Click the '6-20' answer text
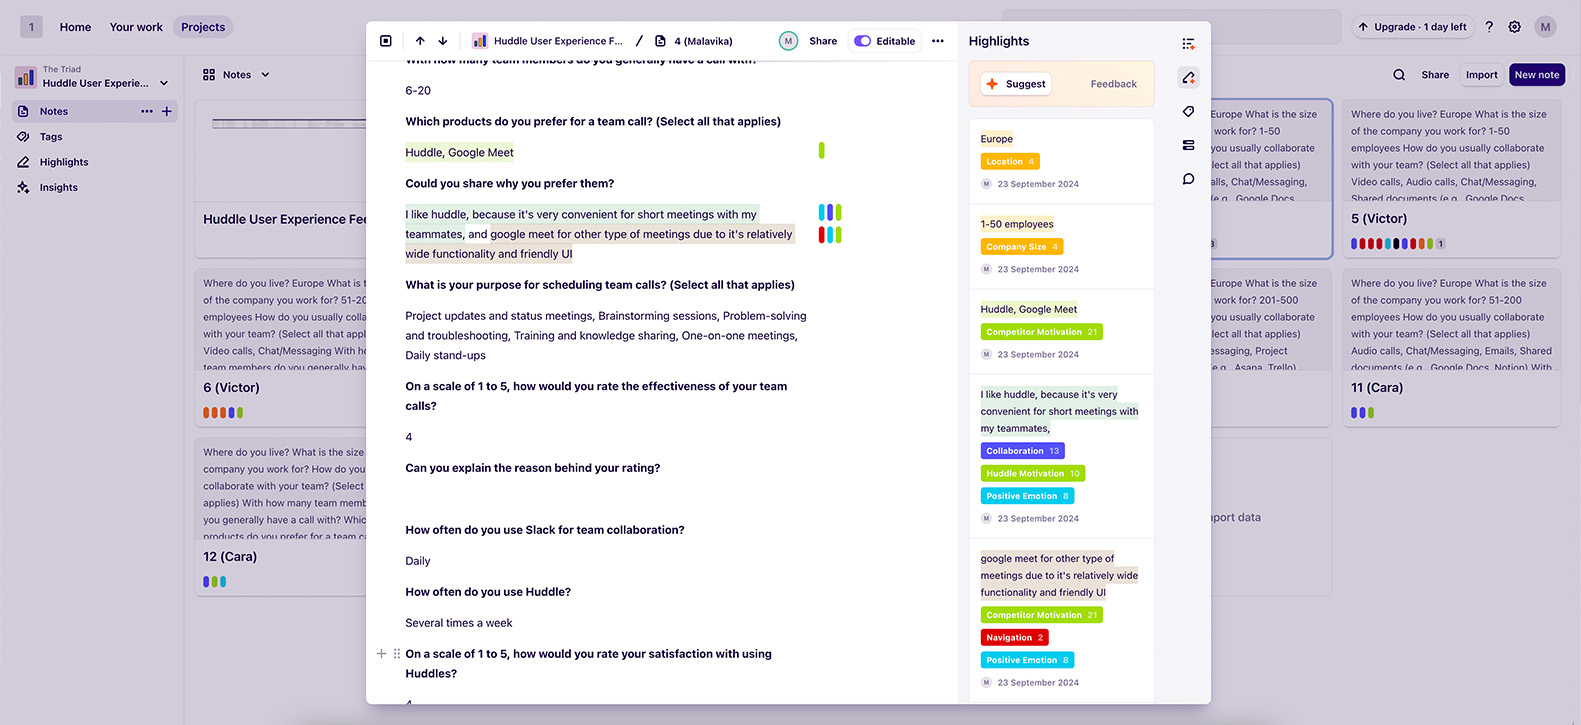1581x725 pixels. click(418, 91)
